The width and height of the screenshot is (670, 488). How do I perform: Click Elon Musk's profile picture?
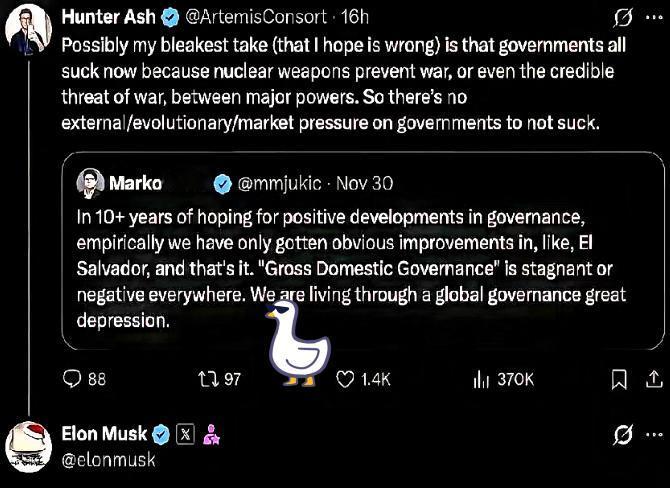pyautogui.click(x=30, y=446)
